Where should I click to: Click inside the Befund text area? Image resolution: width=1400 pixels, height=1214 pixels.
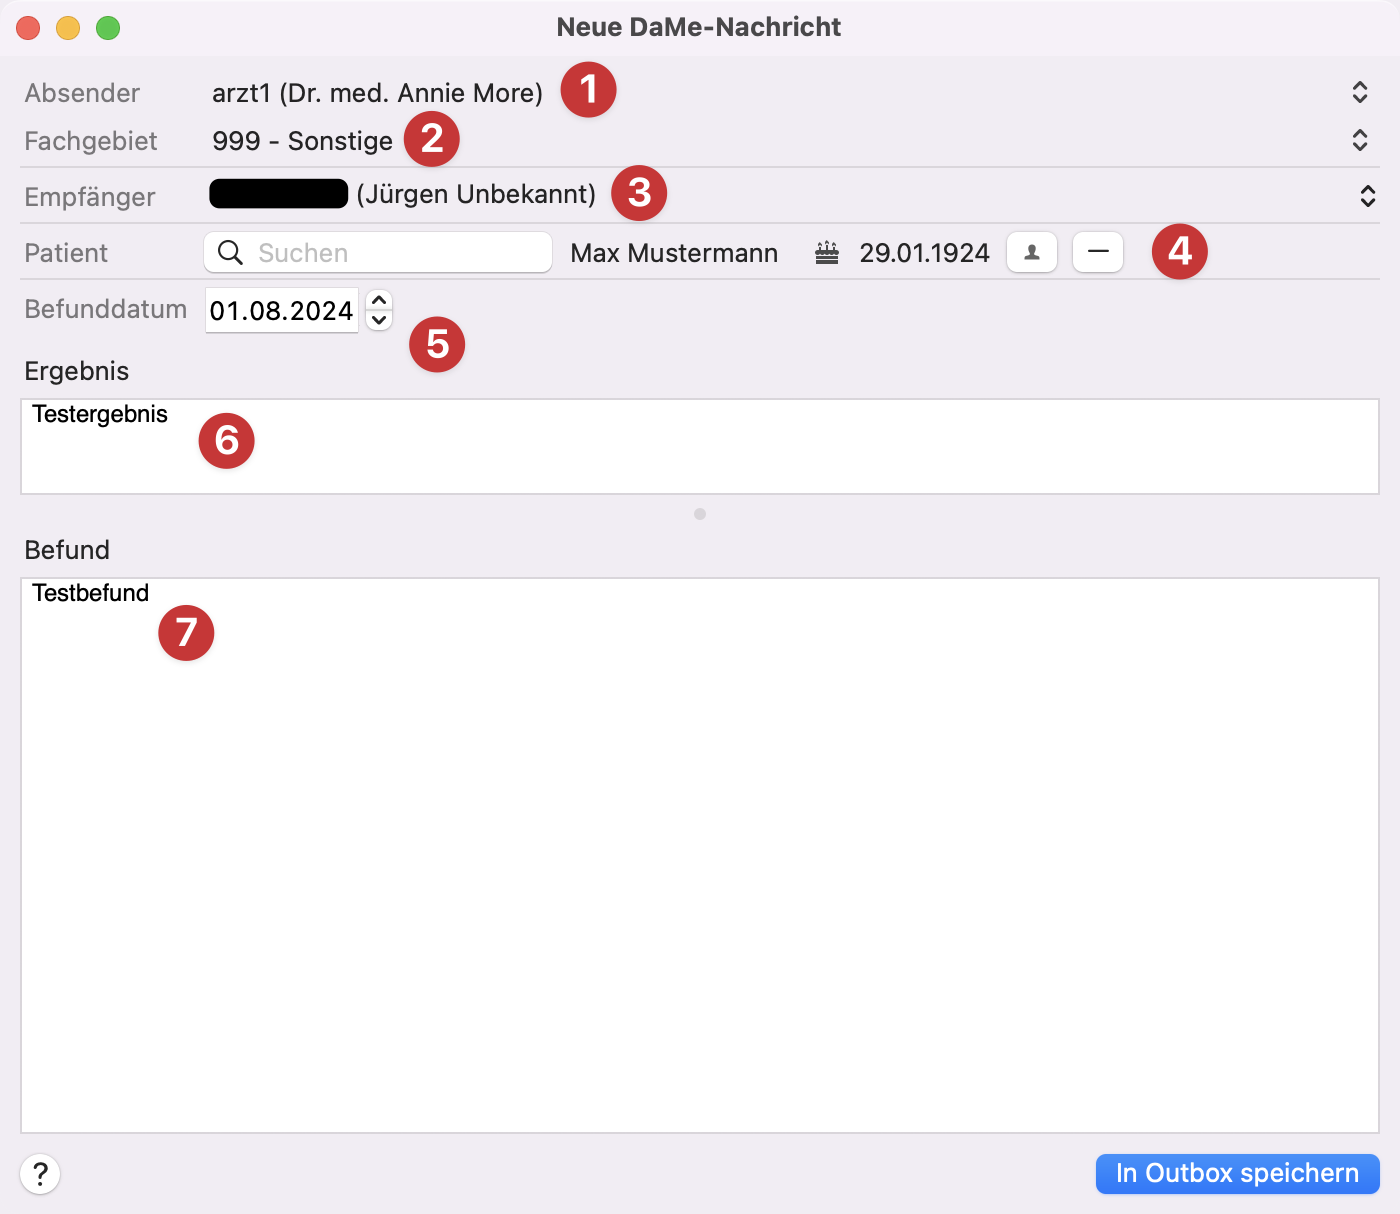pos(700,855)
